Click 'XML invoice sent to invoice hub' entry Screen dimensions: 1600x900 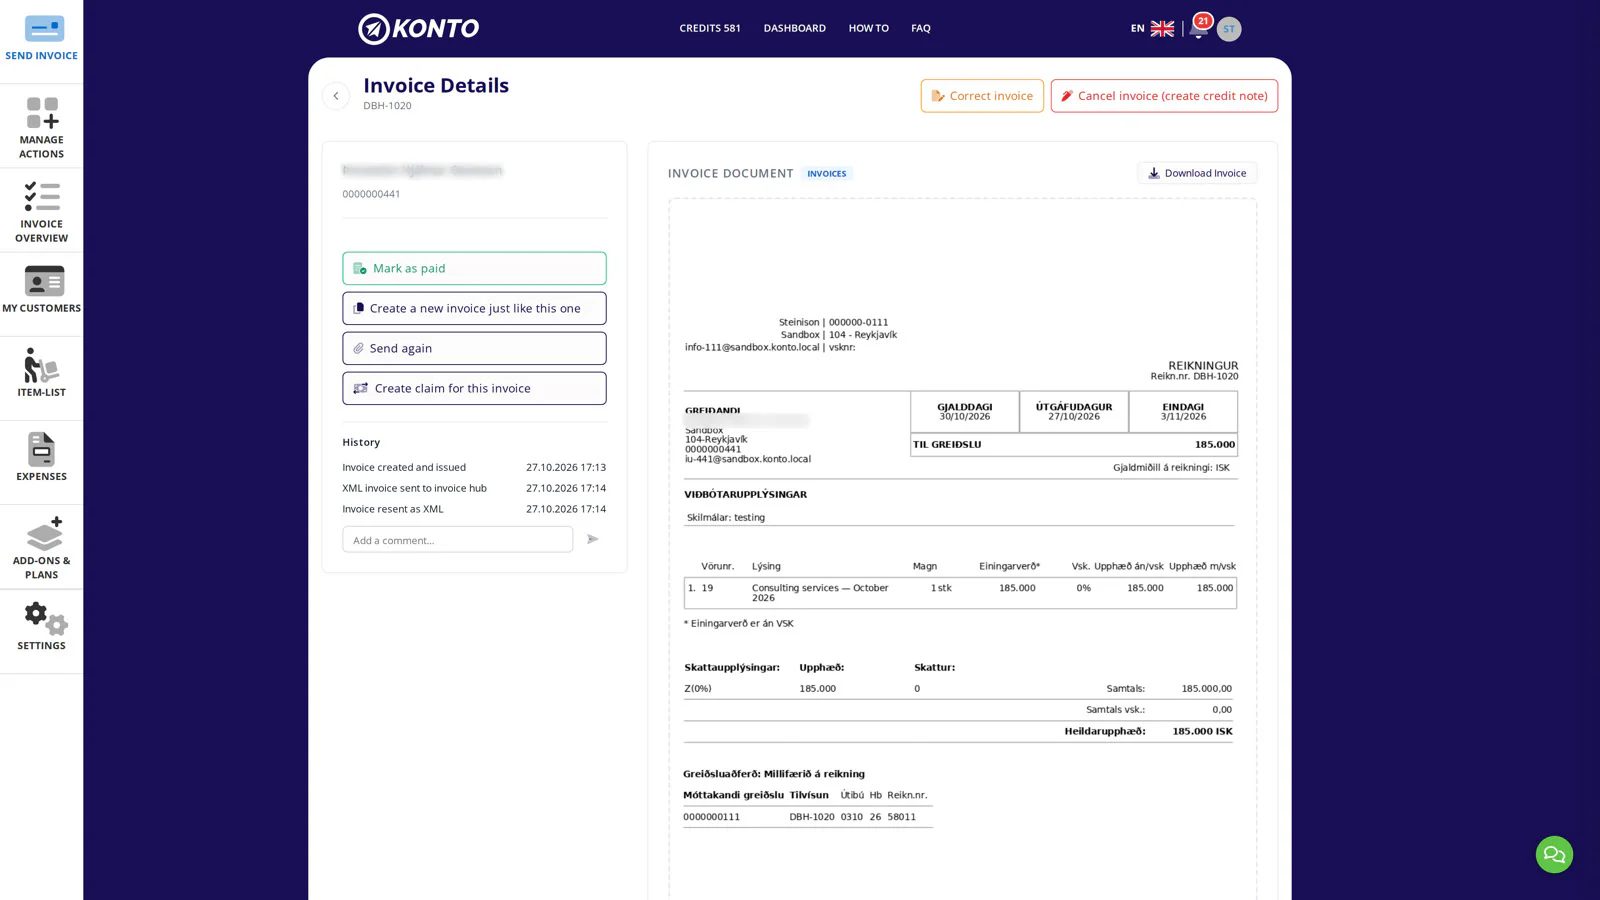474,488
